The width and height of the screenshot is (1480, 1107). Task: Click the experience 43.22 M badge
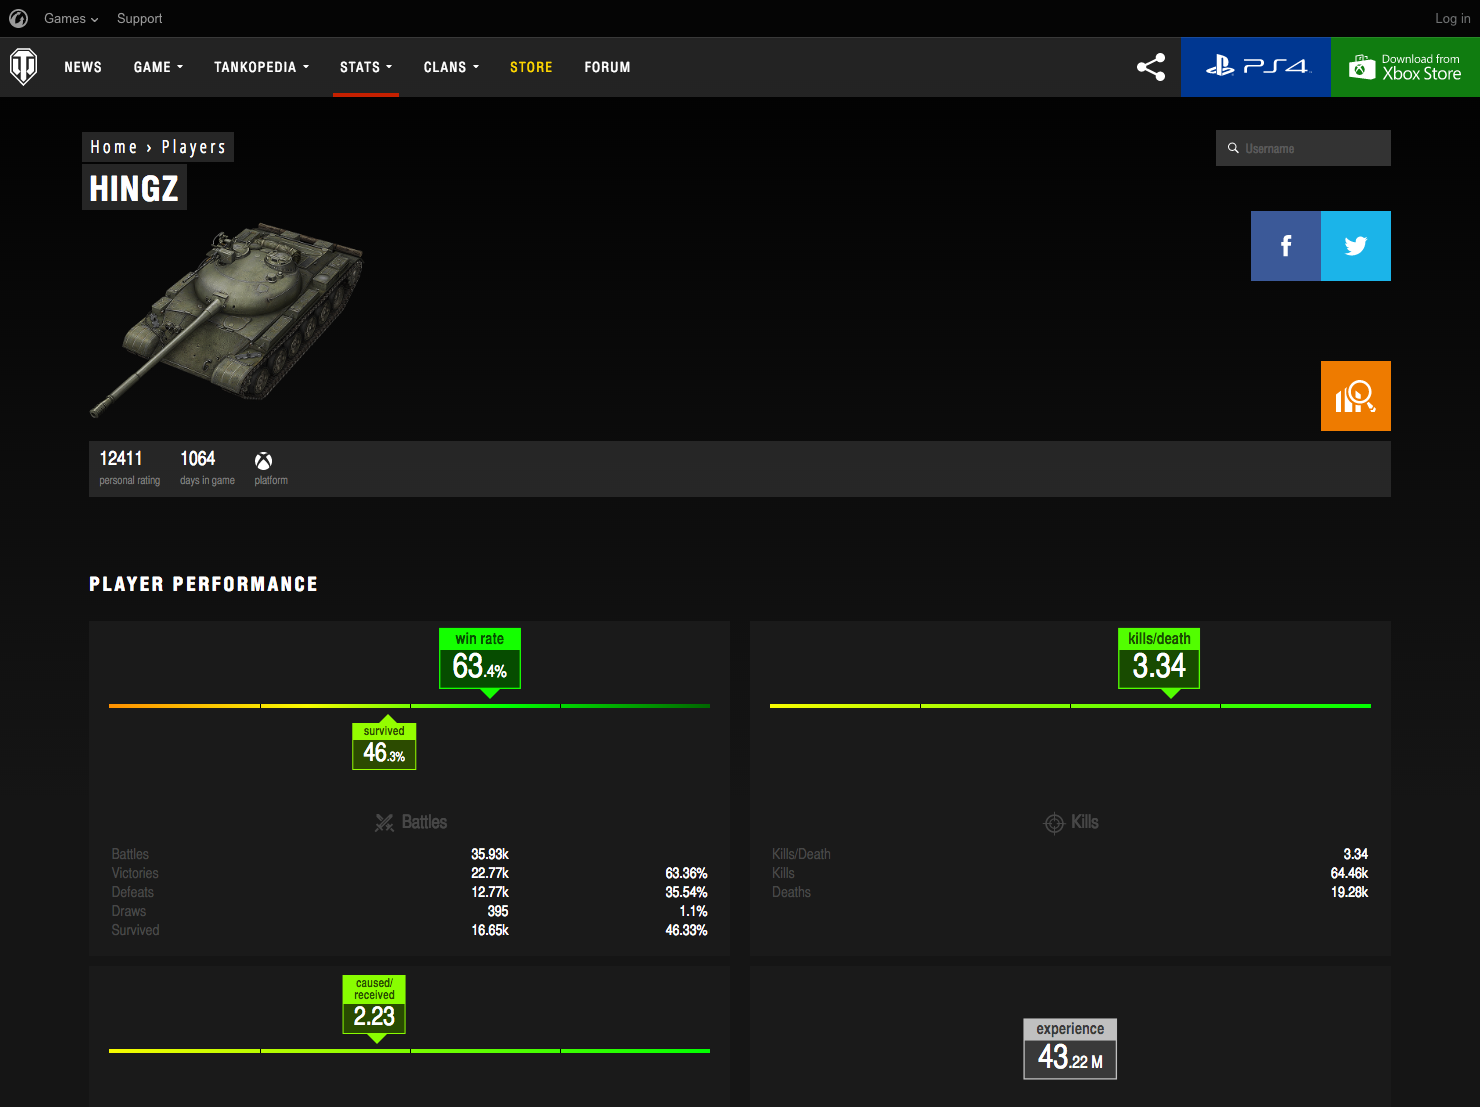1070,1049
